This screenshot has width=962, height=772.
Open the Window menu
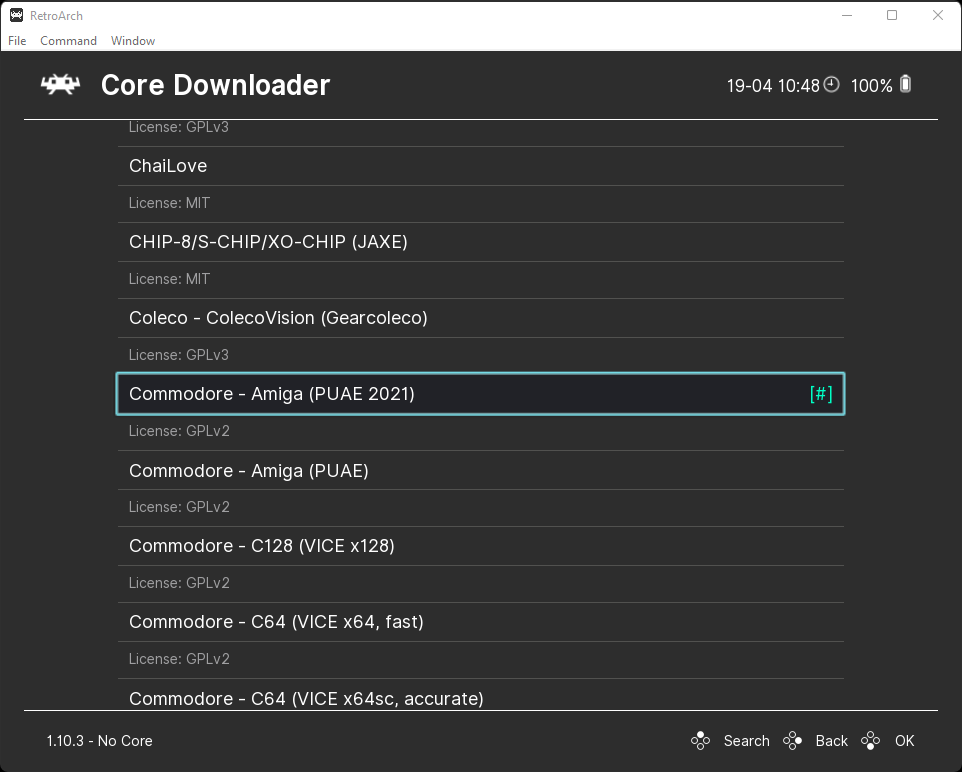click(x=133, y=41)
